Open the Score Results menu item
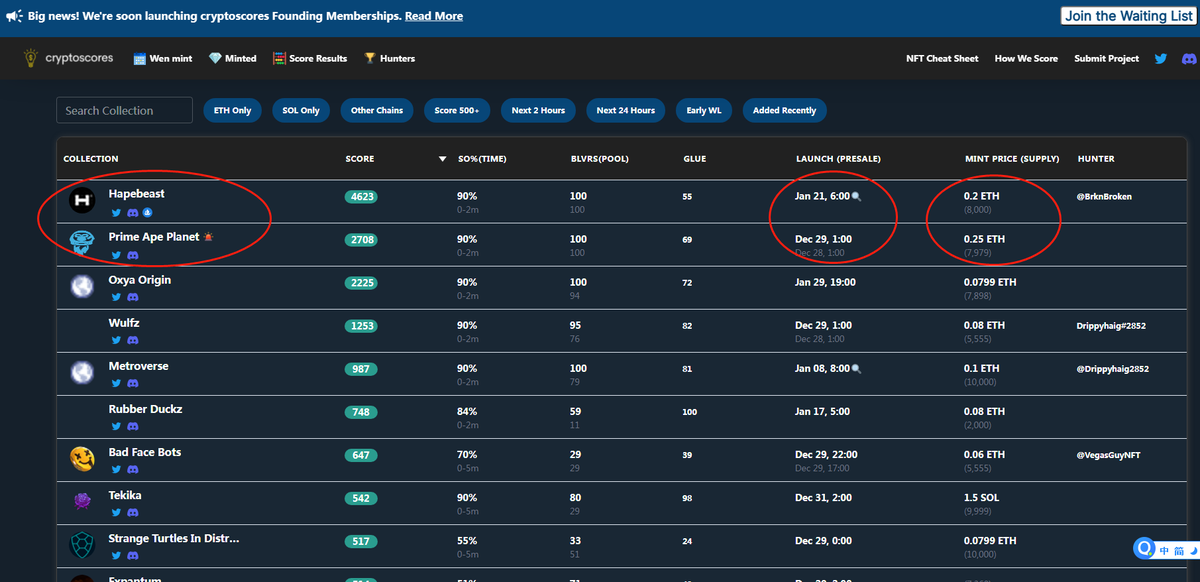 point(310,59)
